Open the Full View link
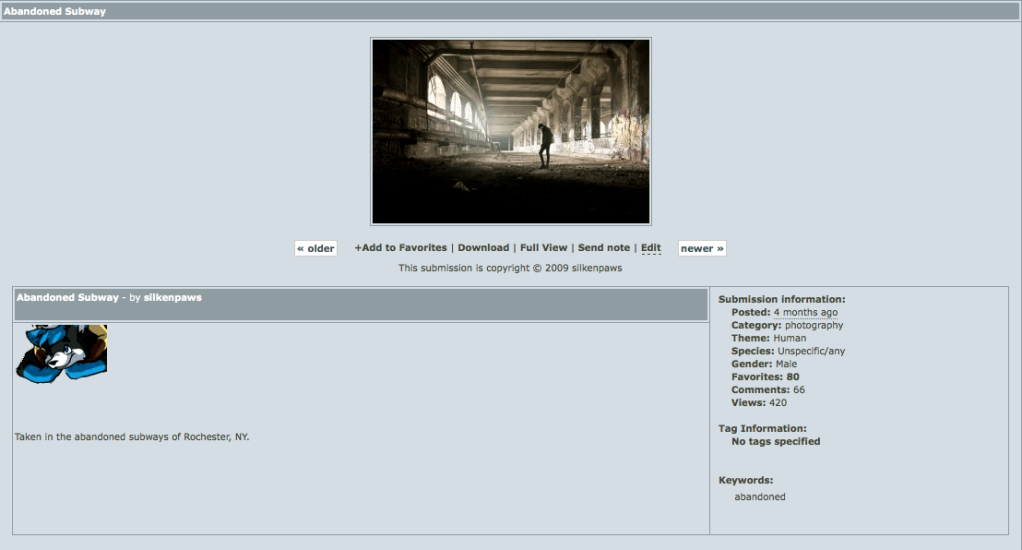Viewport: 1022px width, 550px height. [x=543, y=248]
